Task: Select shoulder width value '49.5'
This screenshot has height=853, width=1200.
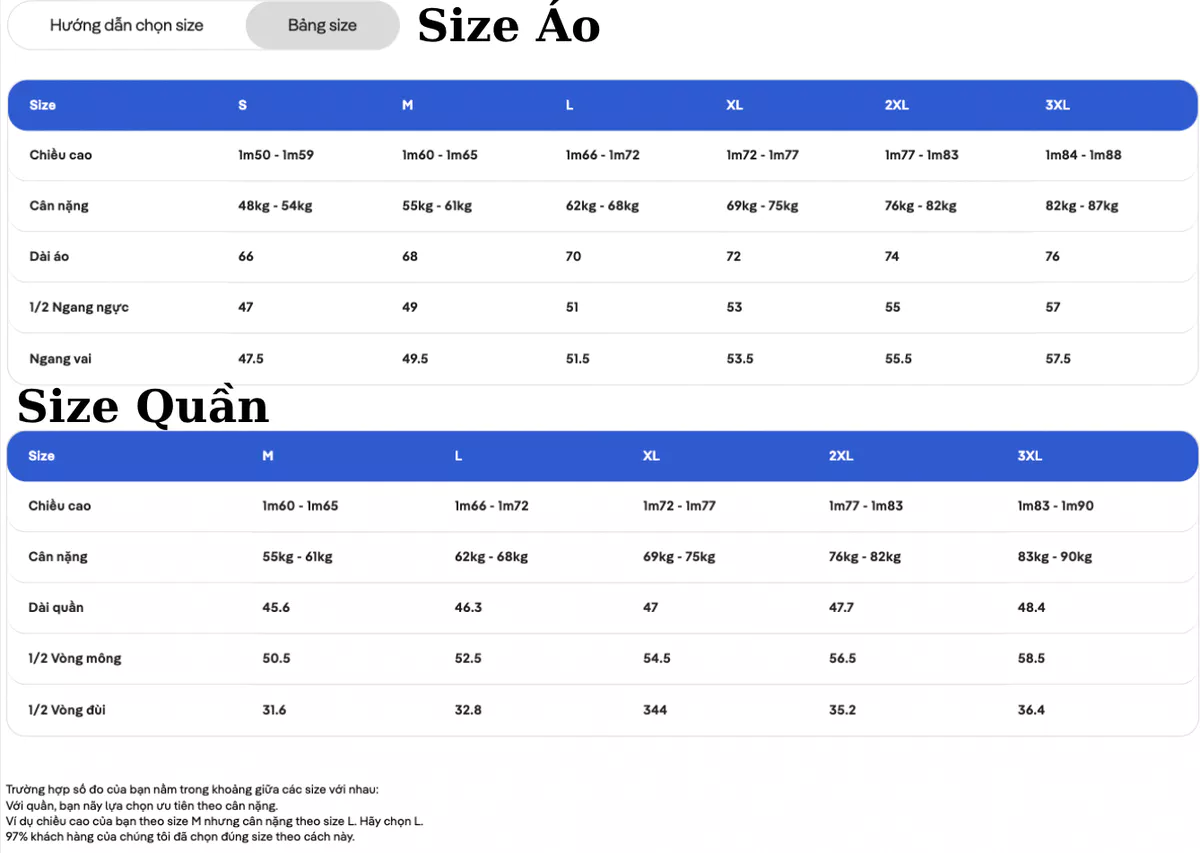Action: pos(415,358)
